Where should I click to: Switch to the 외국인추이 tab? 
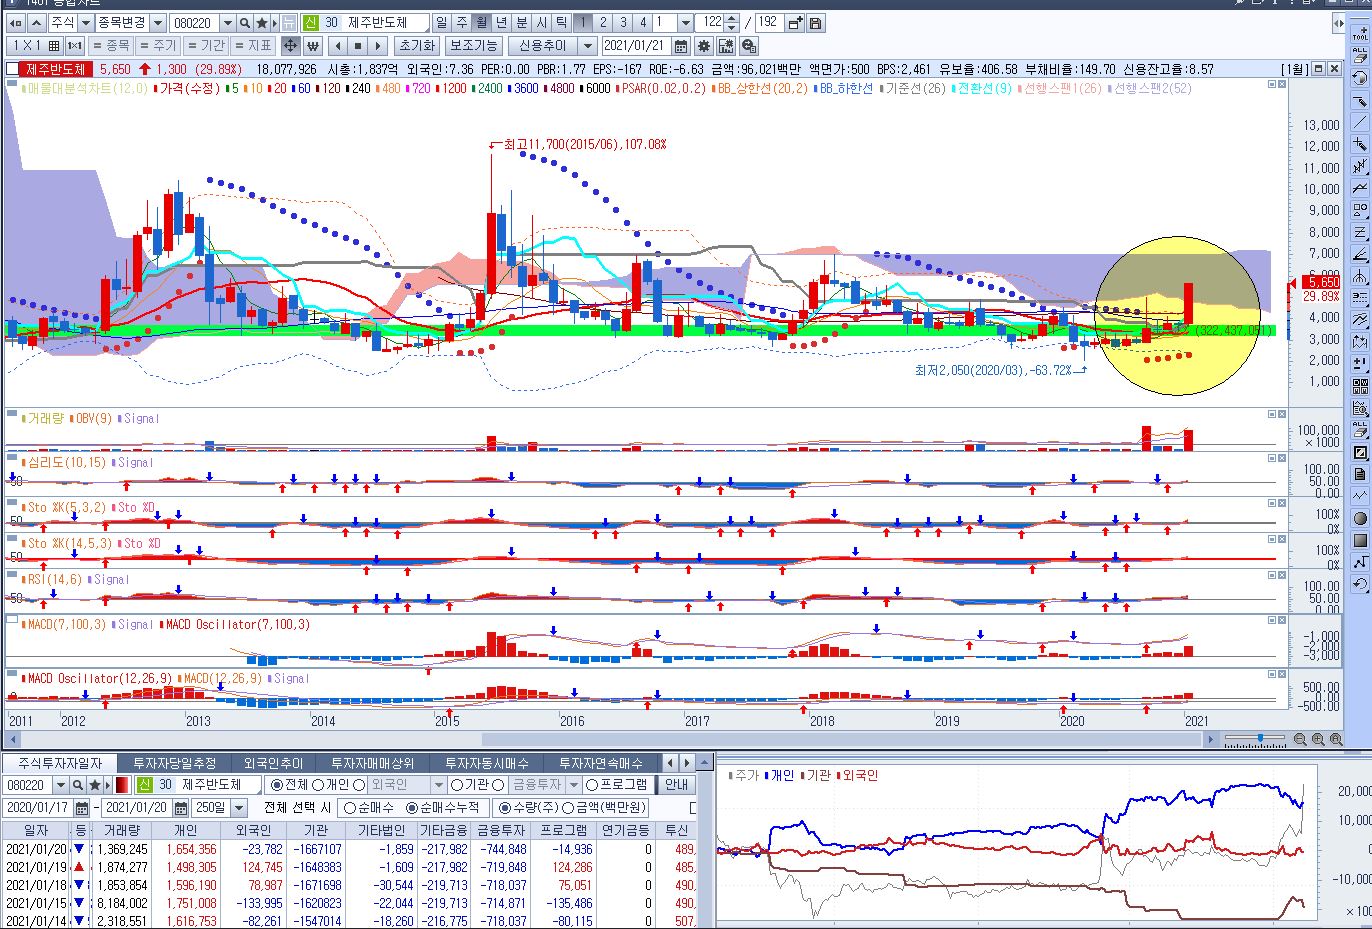click(273, 763)
